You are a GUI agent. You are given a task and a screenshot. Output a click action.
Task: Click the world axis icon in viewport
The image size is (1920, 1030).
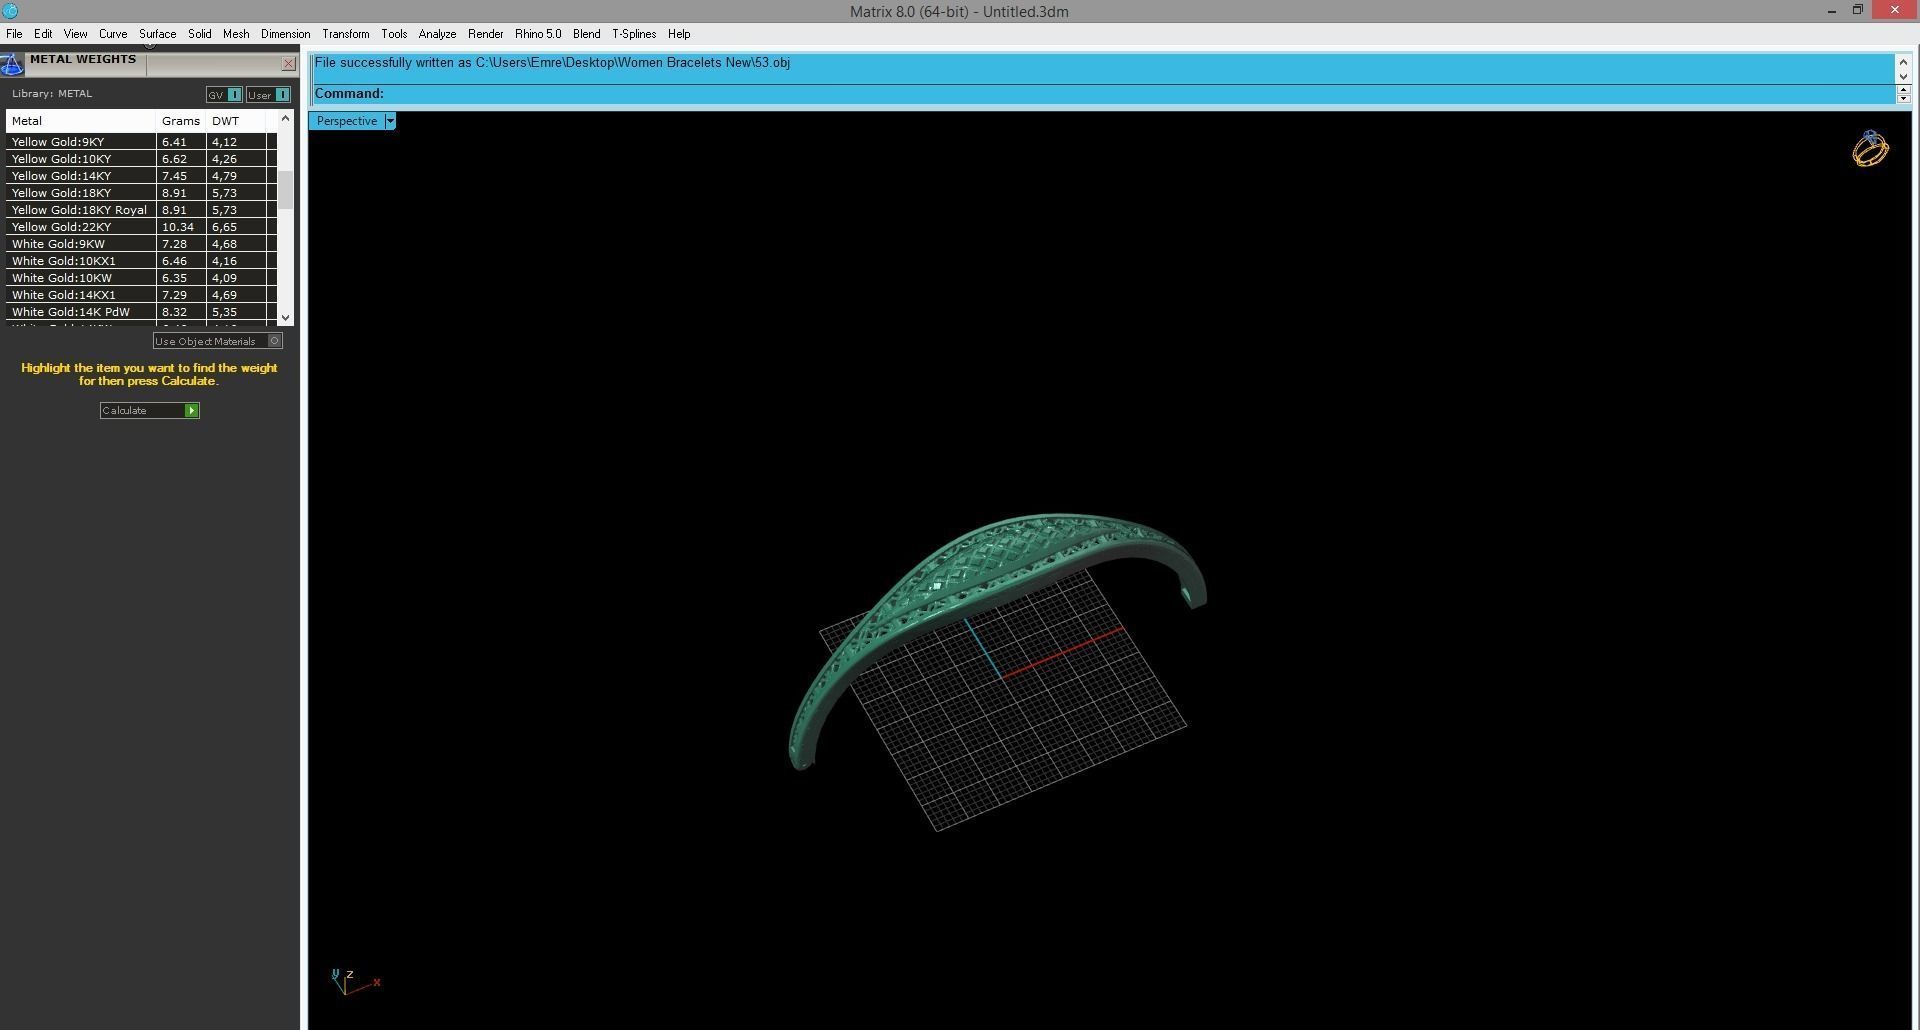pos(354,981)
